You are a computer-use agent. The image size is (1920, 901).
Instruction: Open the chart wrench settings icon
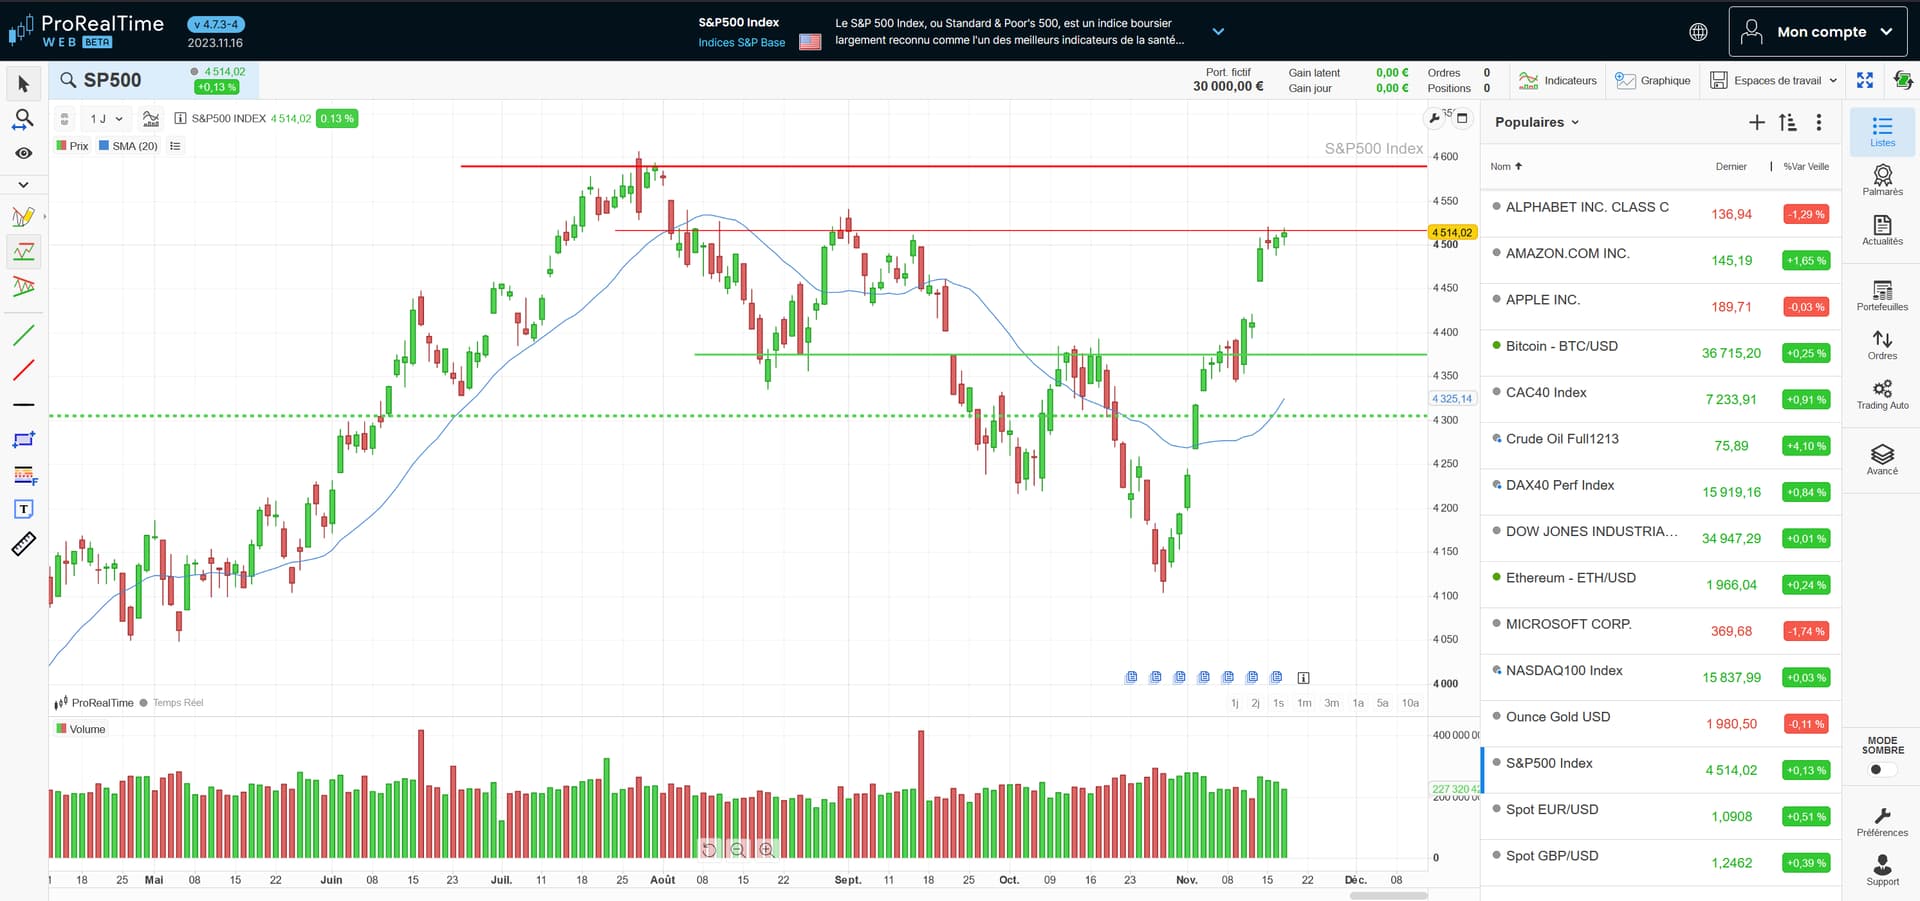coord(1435,118)
